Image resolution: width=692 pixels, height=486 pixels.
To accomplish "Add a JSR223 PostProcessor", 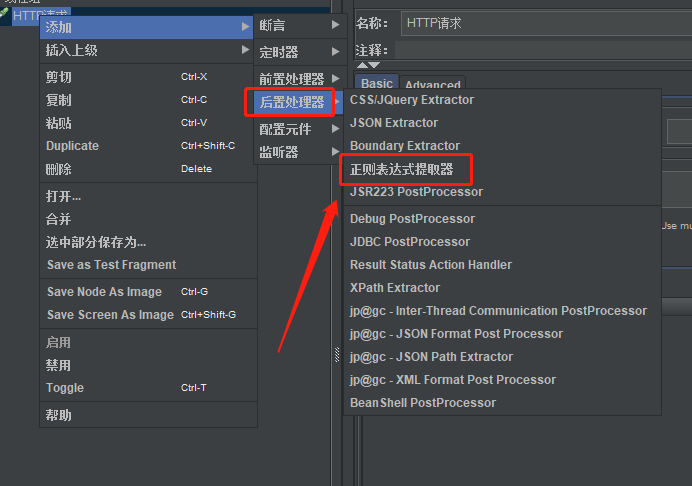I will pos(502,192).
